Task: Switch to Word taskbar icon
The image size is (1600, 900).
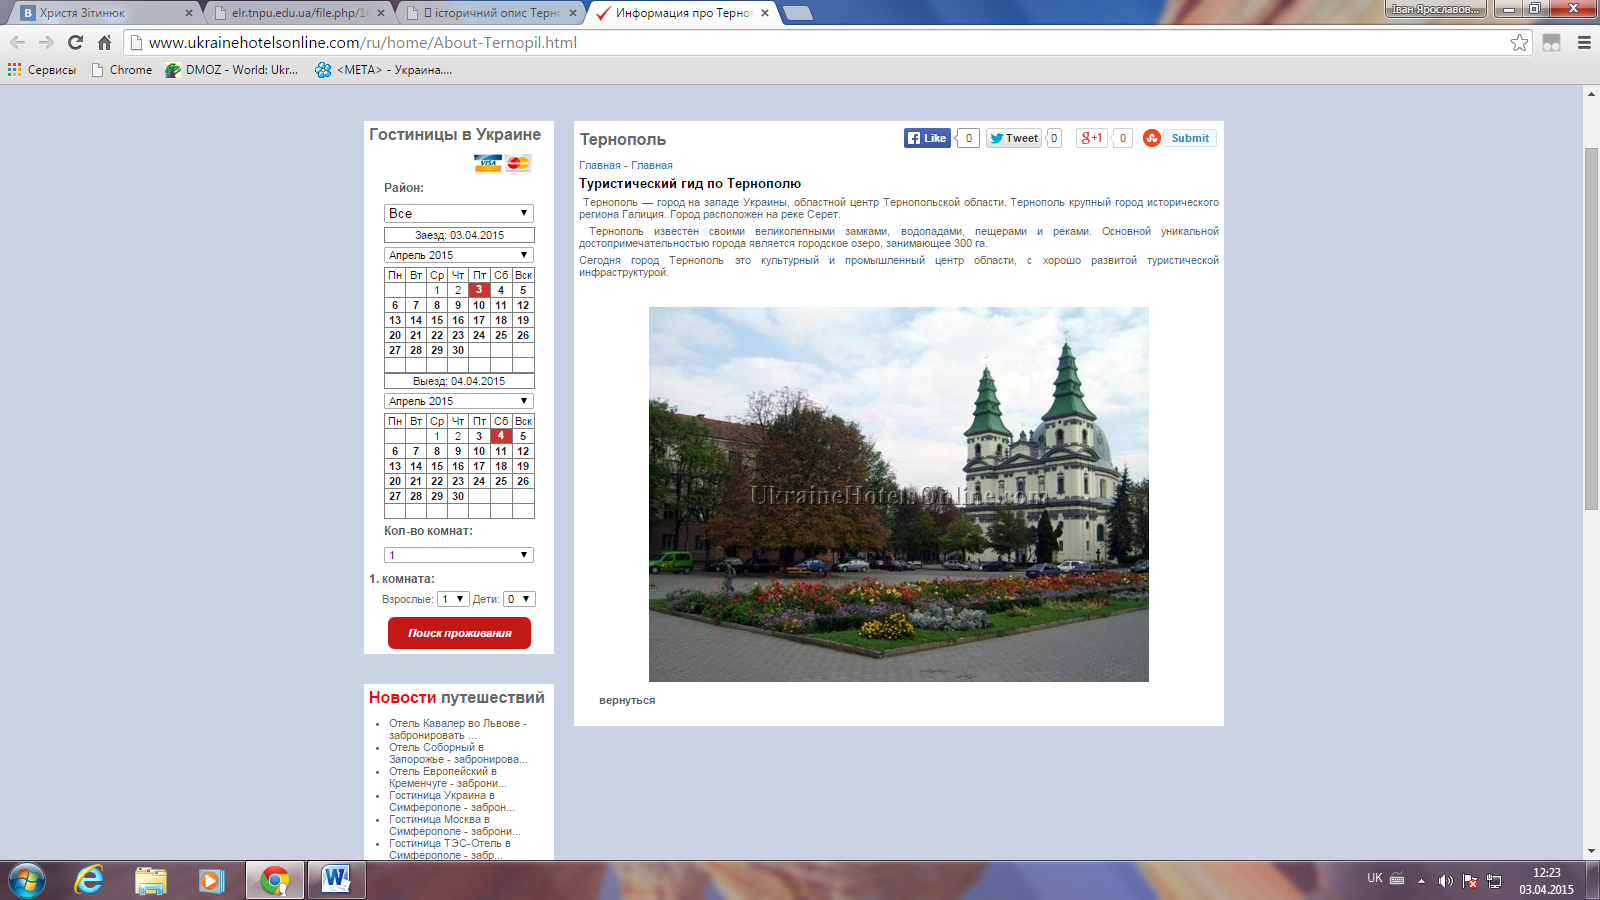Action: click(336, 880)
